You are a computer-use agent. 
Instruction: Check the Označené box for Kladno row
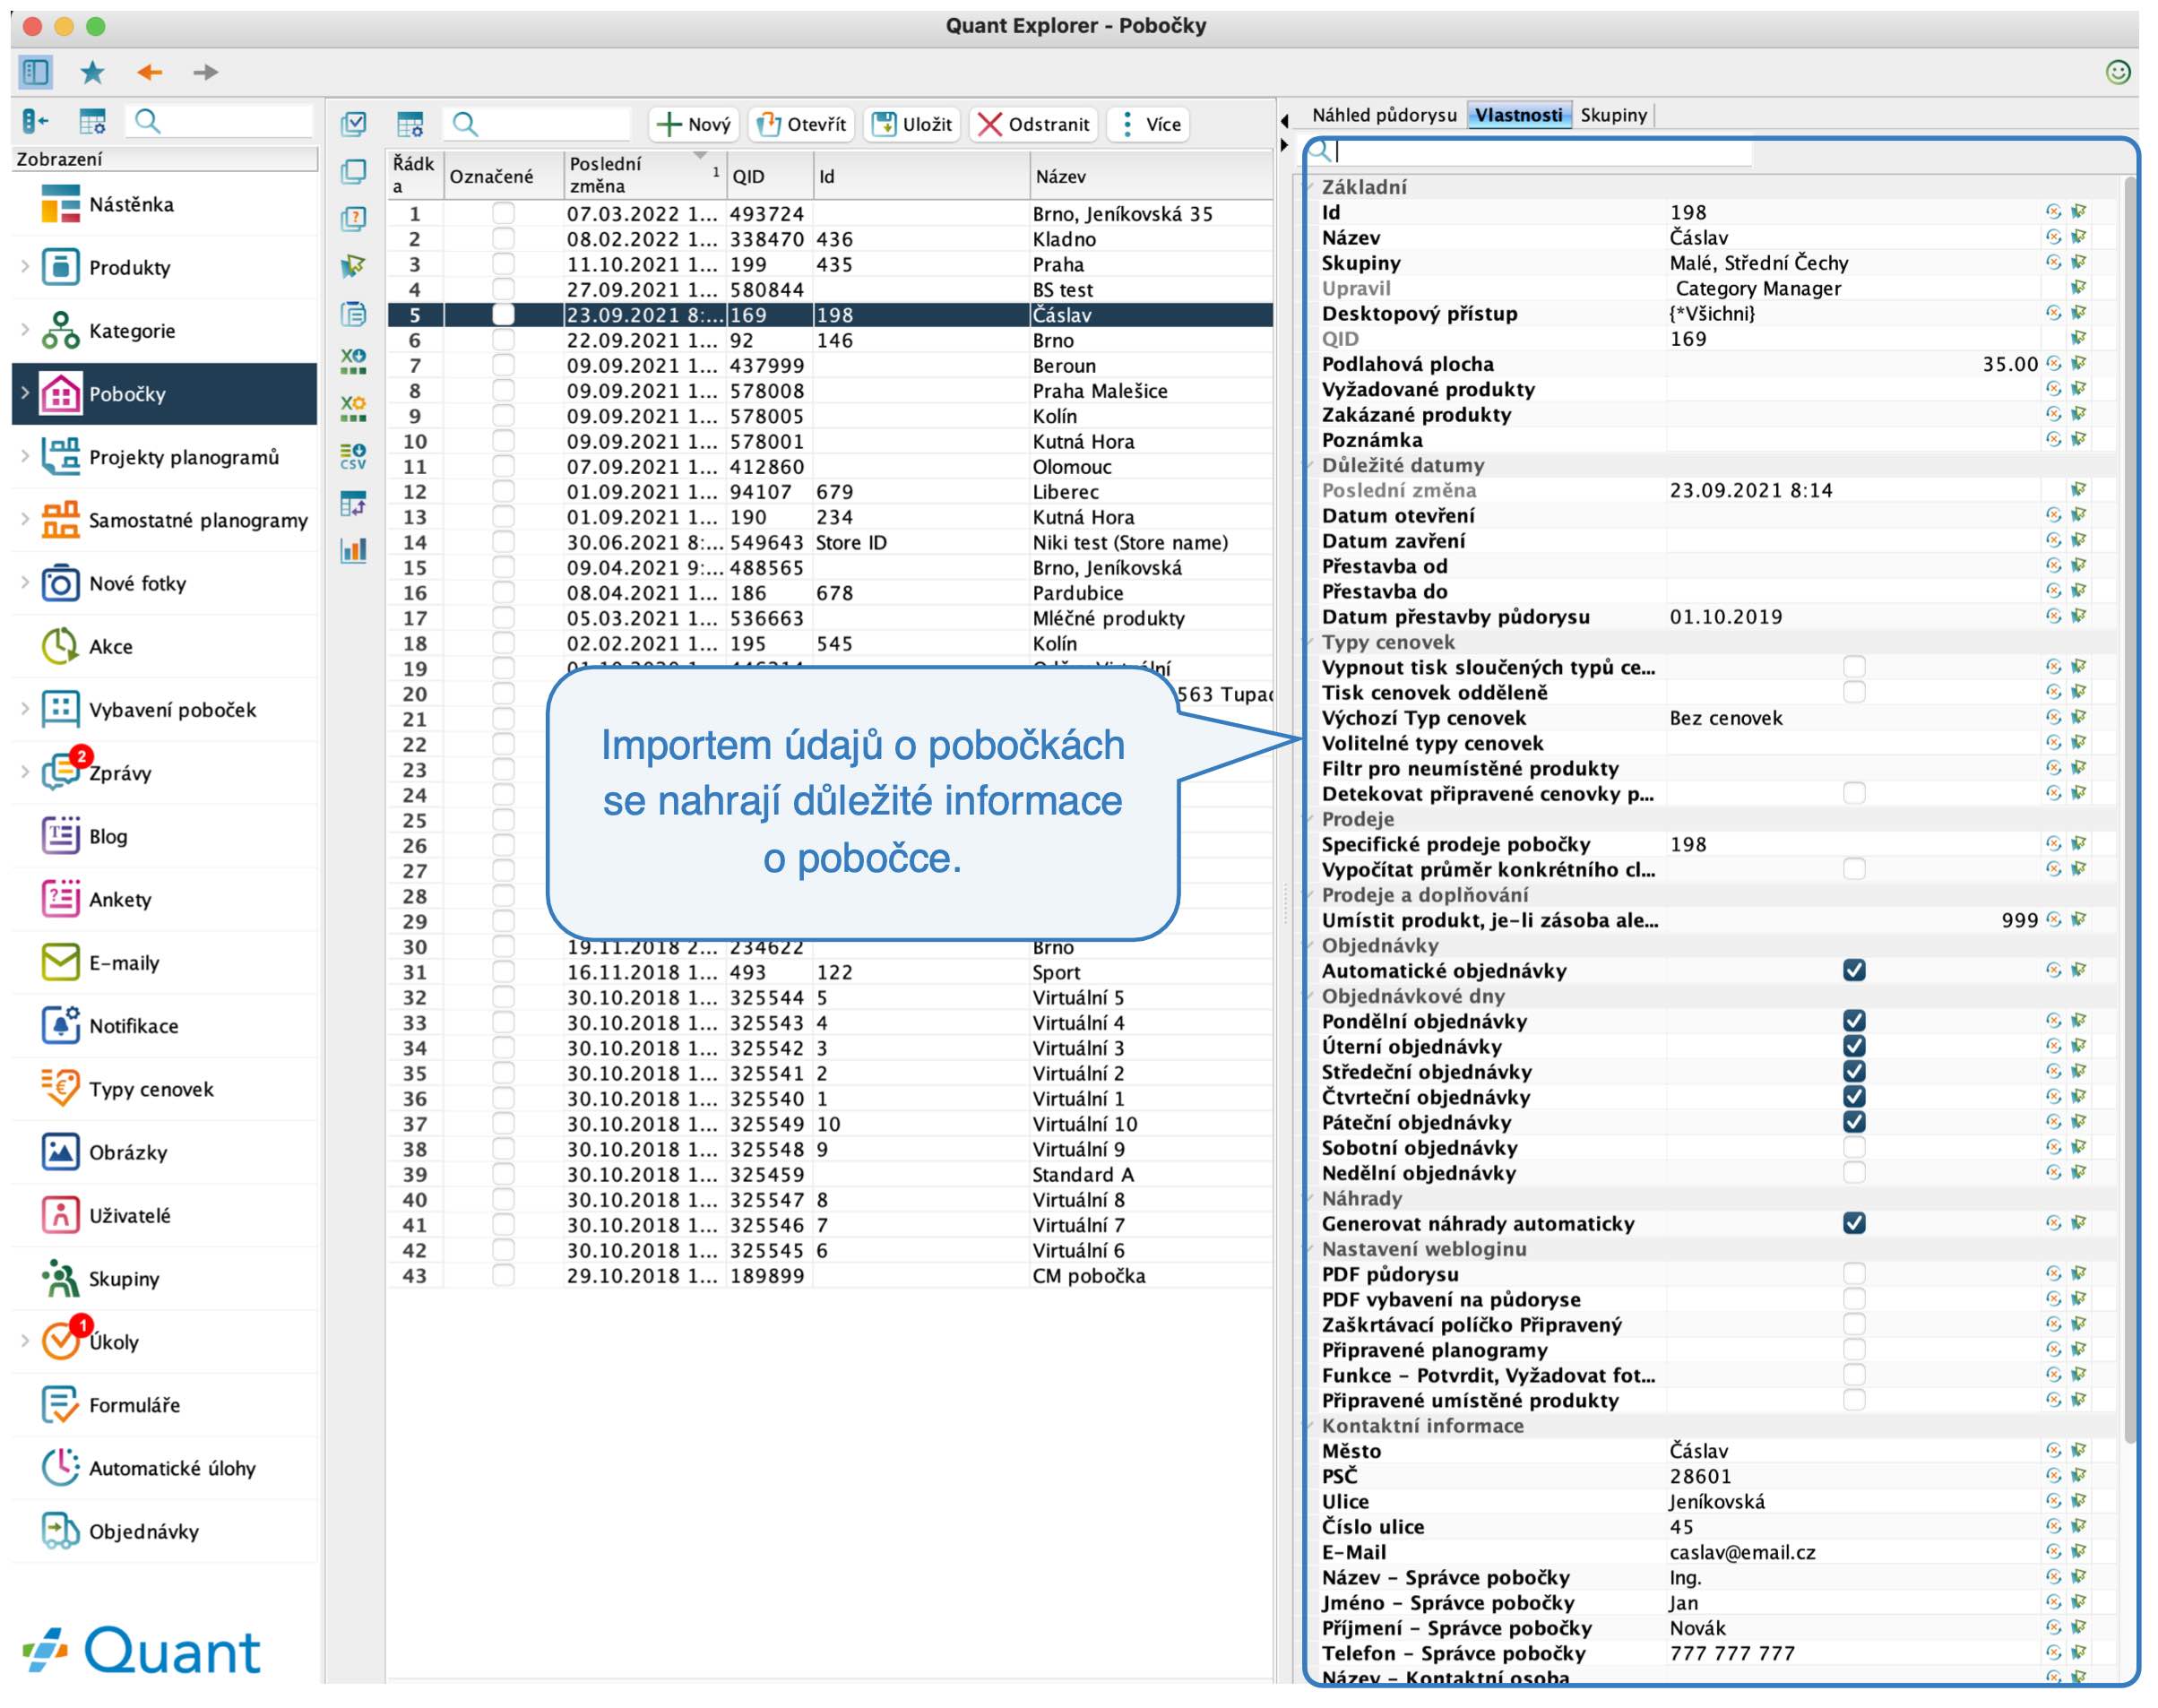click(503, 239)
